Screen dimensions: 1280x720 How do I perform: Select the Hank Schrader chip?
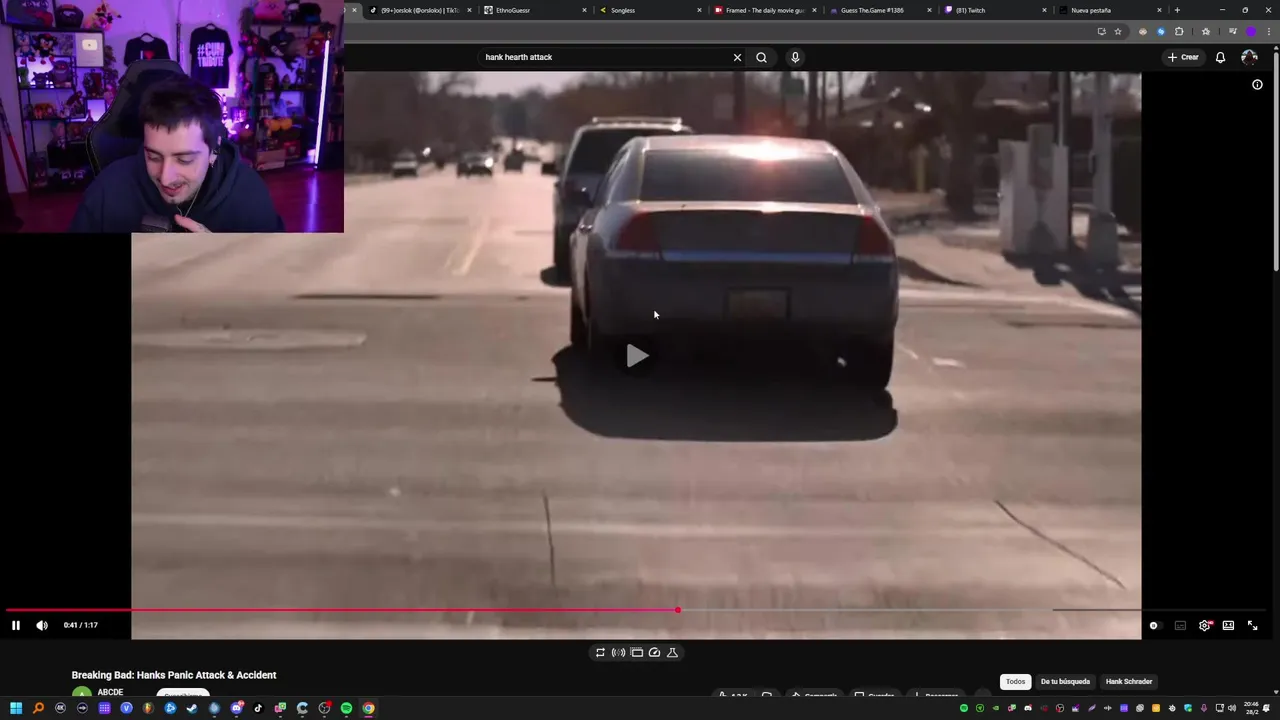(x=1129, y=682)
